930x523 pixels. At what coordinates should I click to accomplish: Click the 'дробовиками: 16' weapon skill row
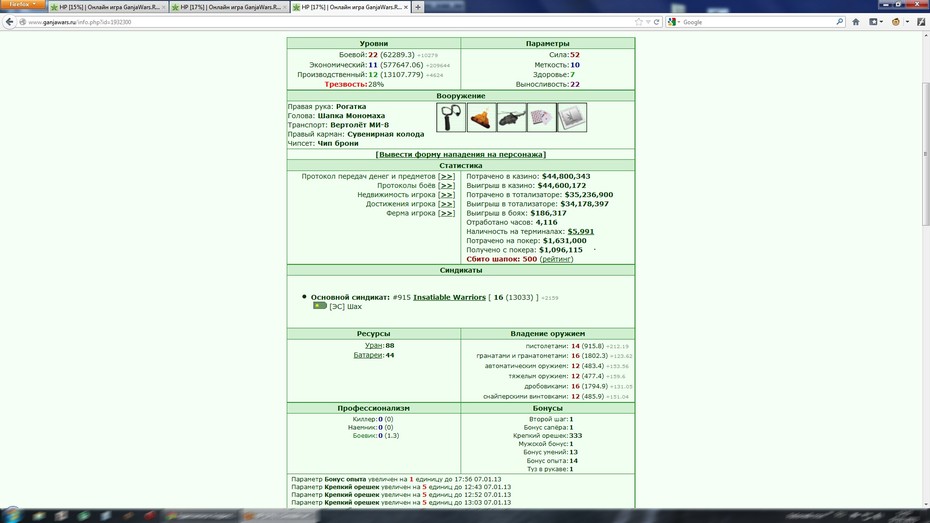578,386
